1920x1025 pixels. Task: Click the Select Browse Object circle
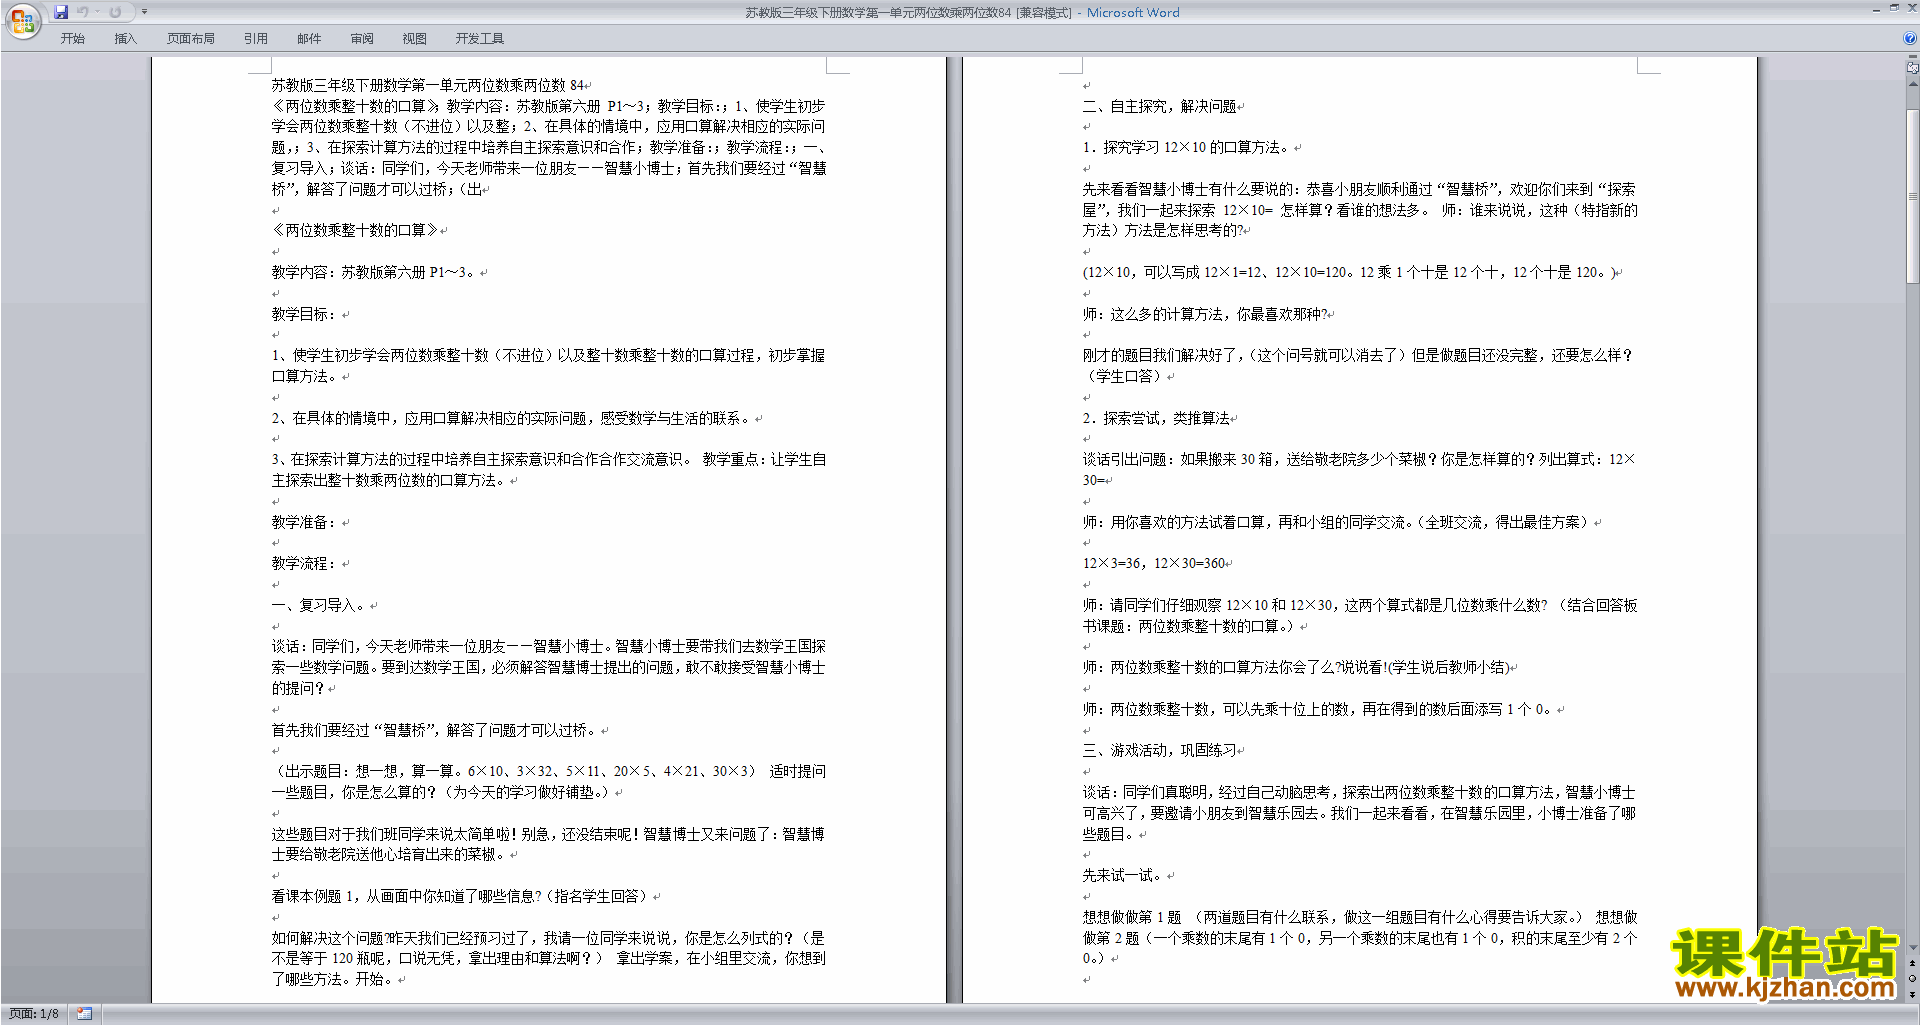pyautogui.click(x=1913, y=979)
